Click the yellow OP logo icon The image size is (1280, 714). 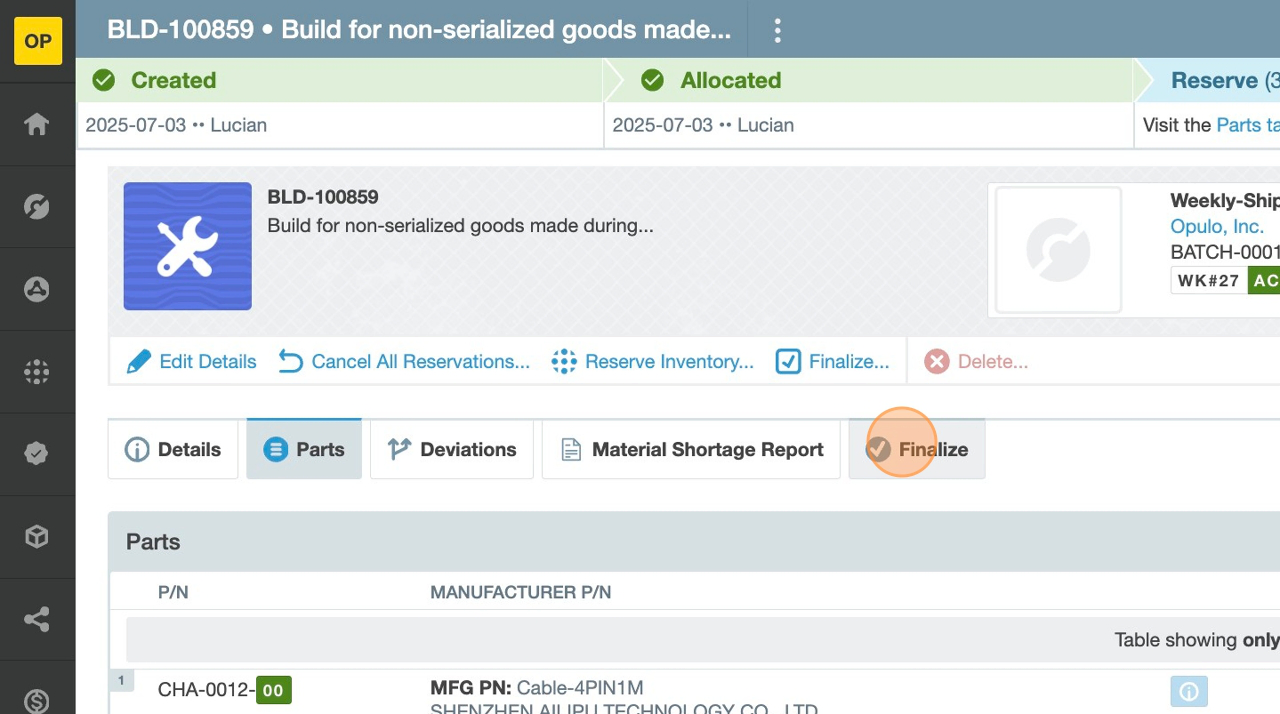38,41
